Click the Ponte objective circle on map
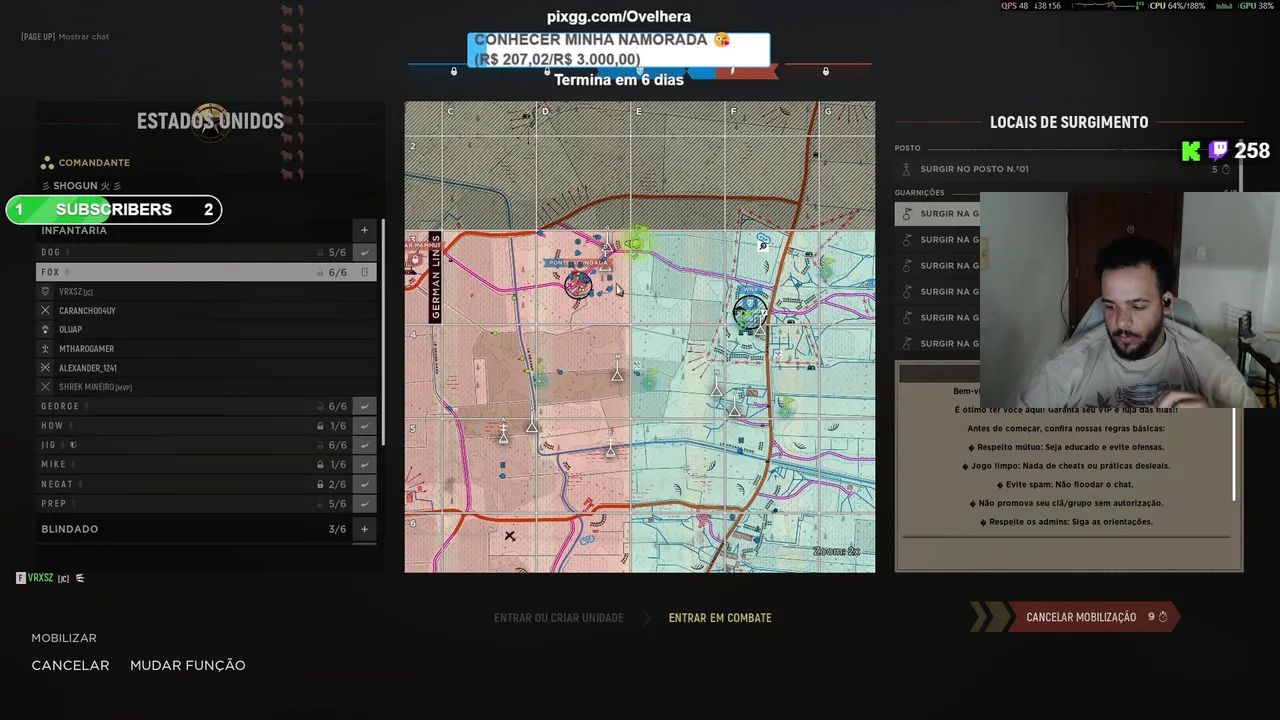 578,286
